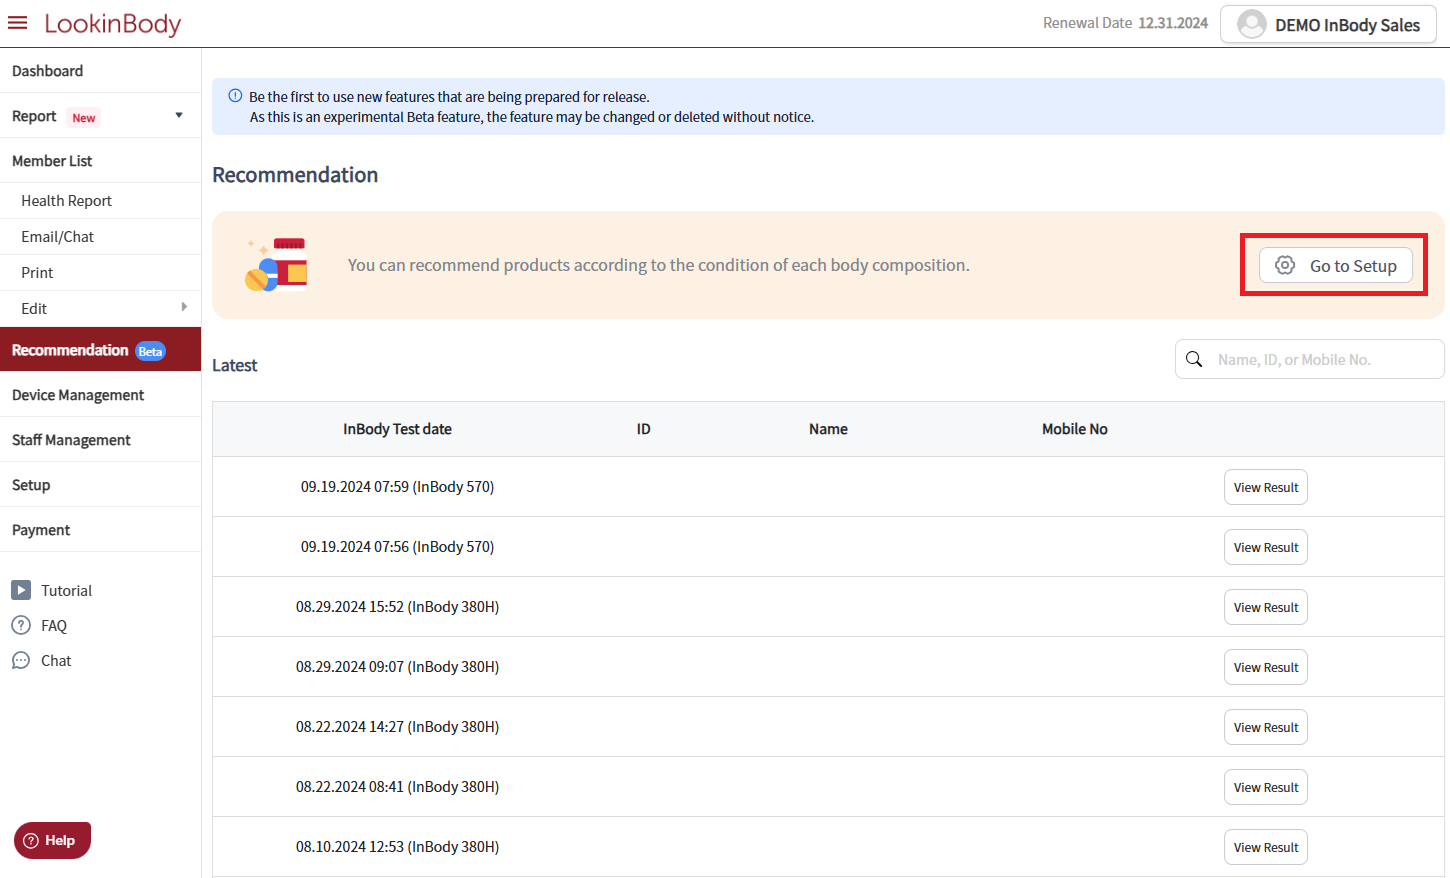Select Health Report in the sidebar
This screenshot has height=878, width=1450.
point(100,201)
